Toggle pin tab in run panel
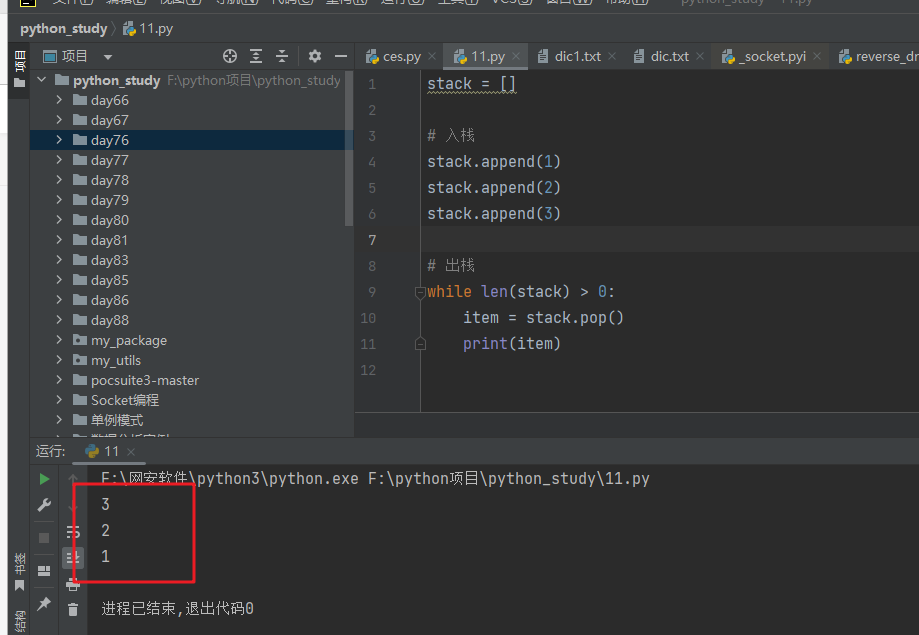Viewport: 919px width, 635px height. [44, 603]
